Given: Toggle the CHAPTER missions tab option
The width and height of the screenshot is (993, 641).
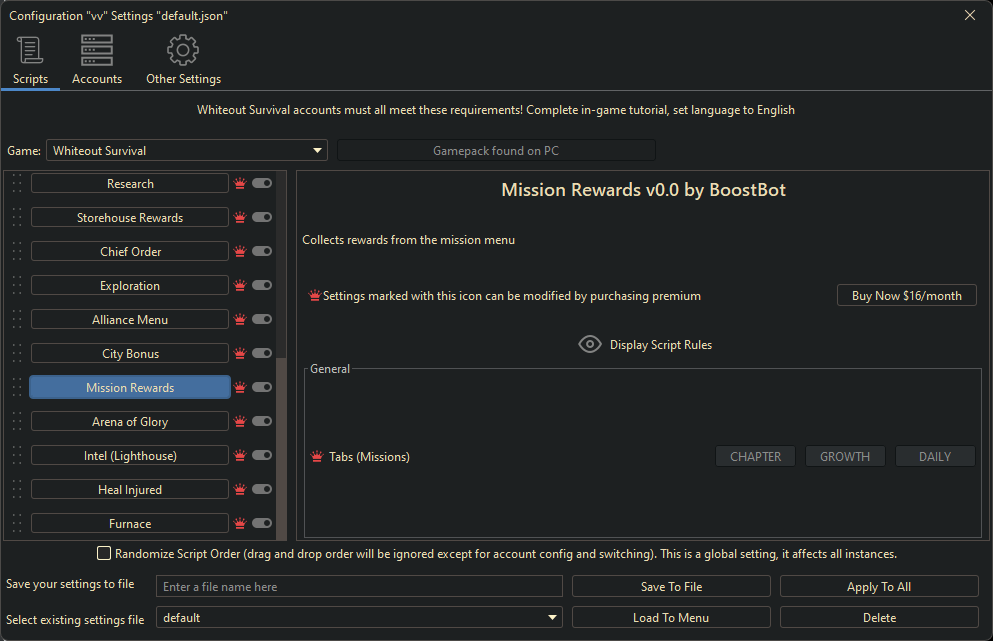Looking at the screenshot, I should (x=755, y=456).
